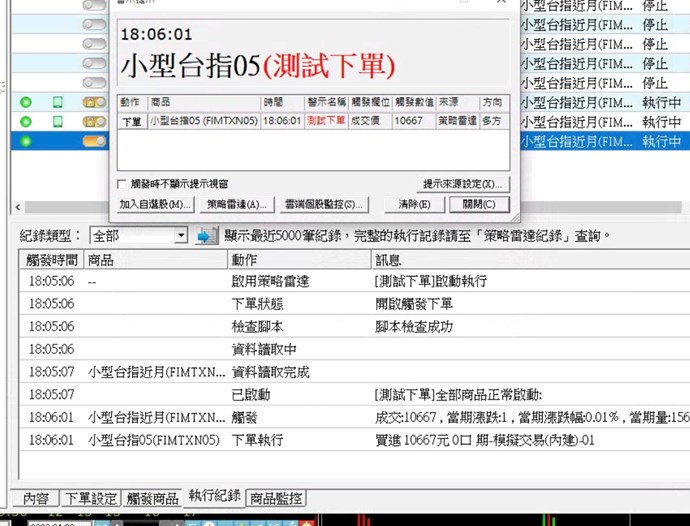Screen dimensions: 690x526
Task: Click the 雲端個股監控(S)... button
Action: click(324, 204)
